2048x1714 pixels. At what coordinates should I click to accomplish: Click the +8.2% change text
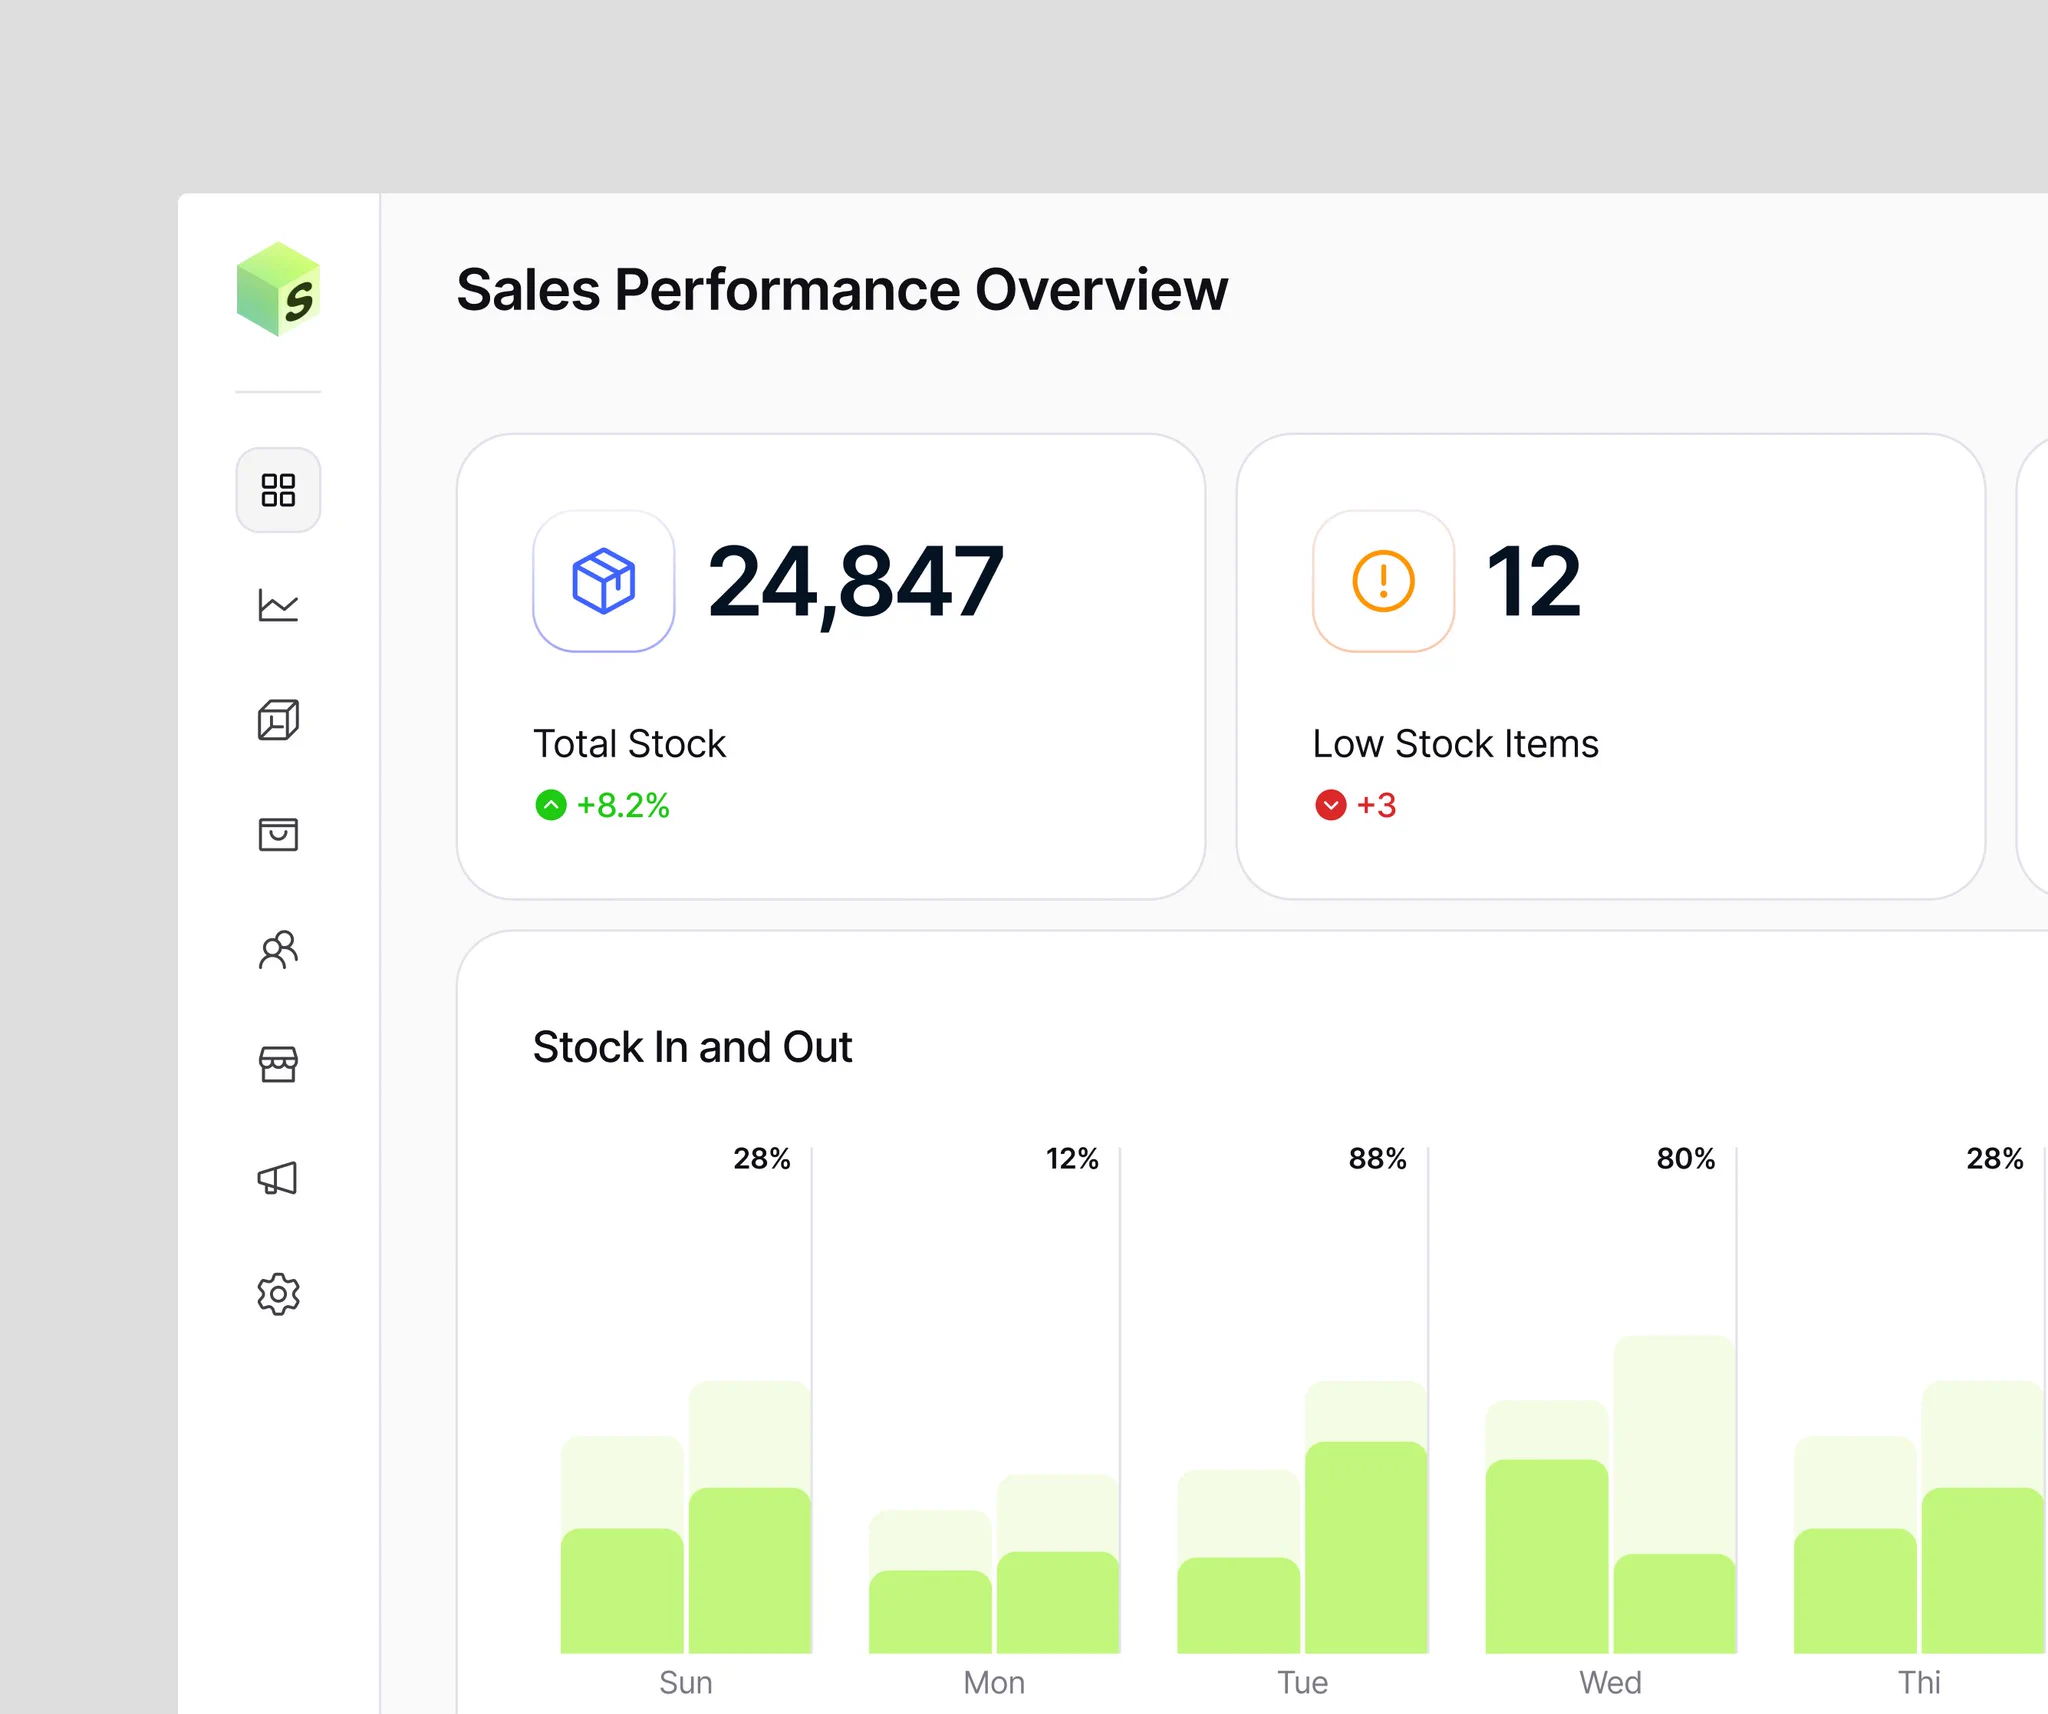[623, 805]
